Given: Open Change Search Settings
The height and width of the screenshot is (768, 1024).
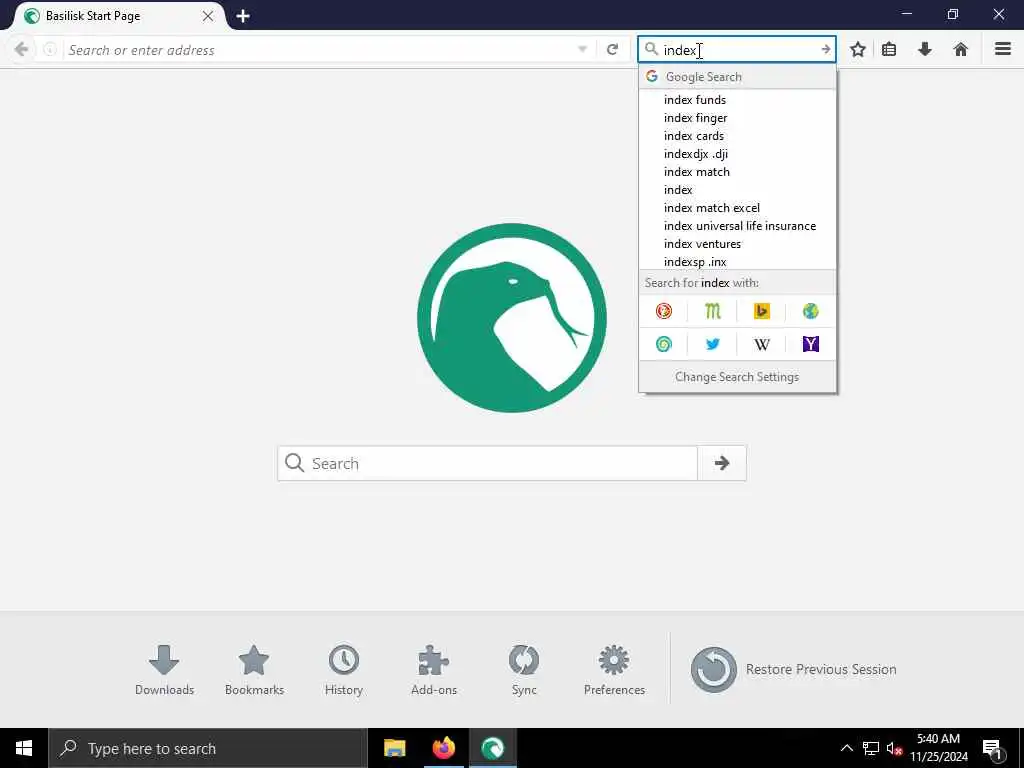Looking at the screenshot, I should (x=737, y=377).
